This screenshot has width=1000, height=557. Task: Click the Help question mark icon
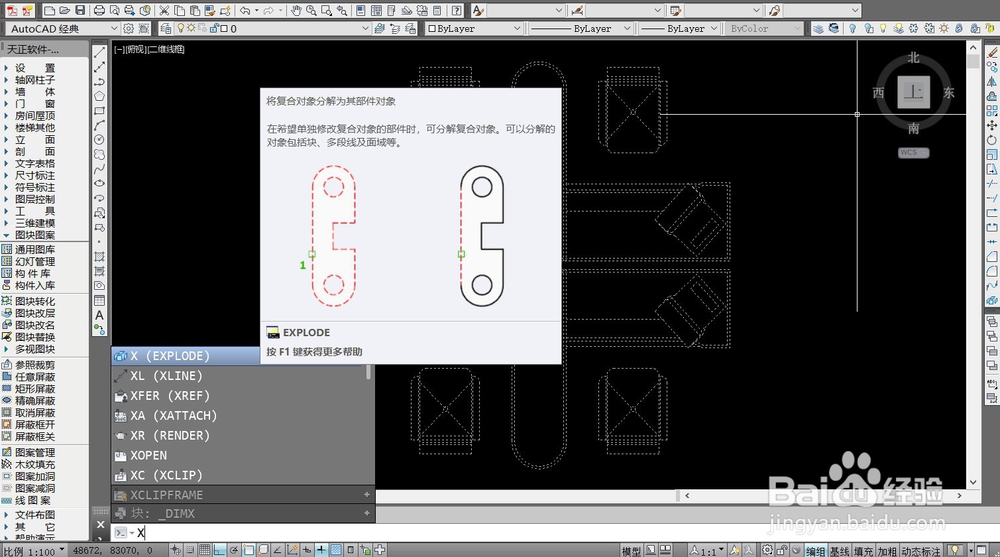click(x=457, y=10)
